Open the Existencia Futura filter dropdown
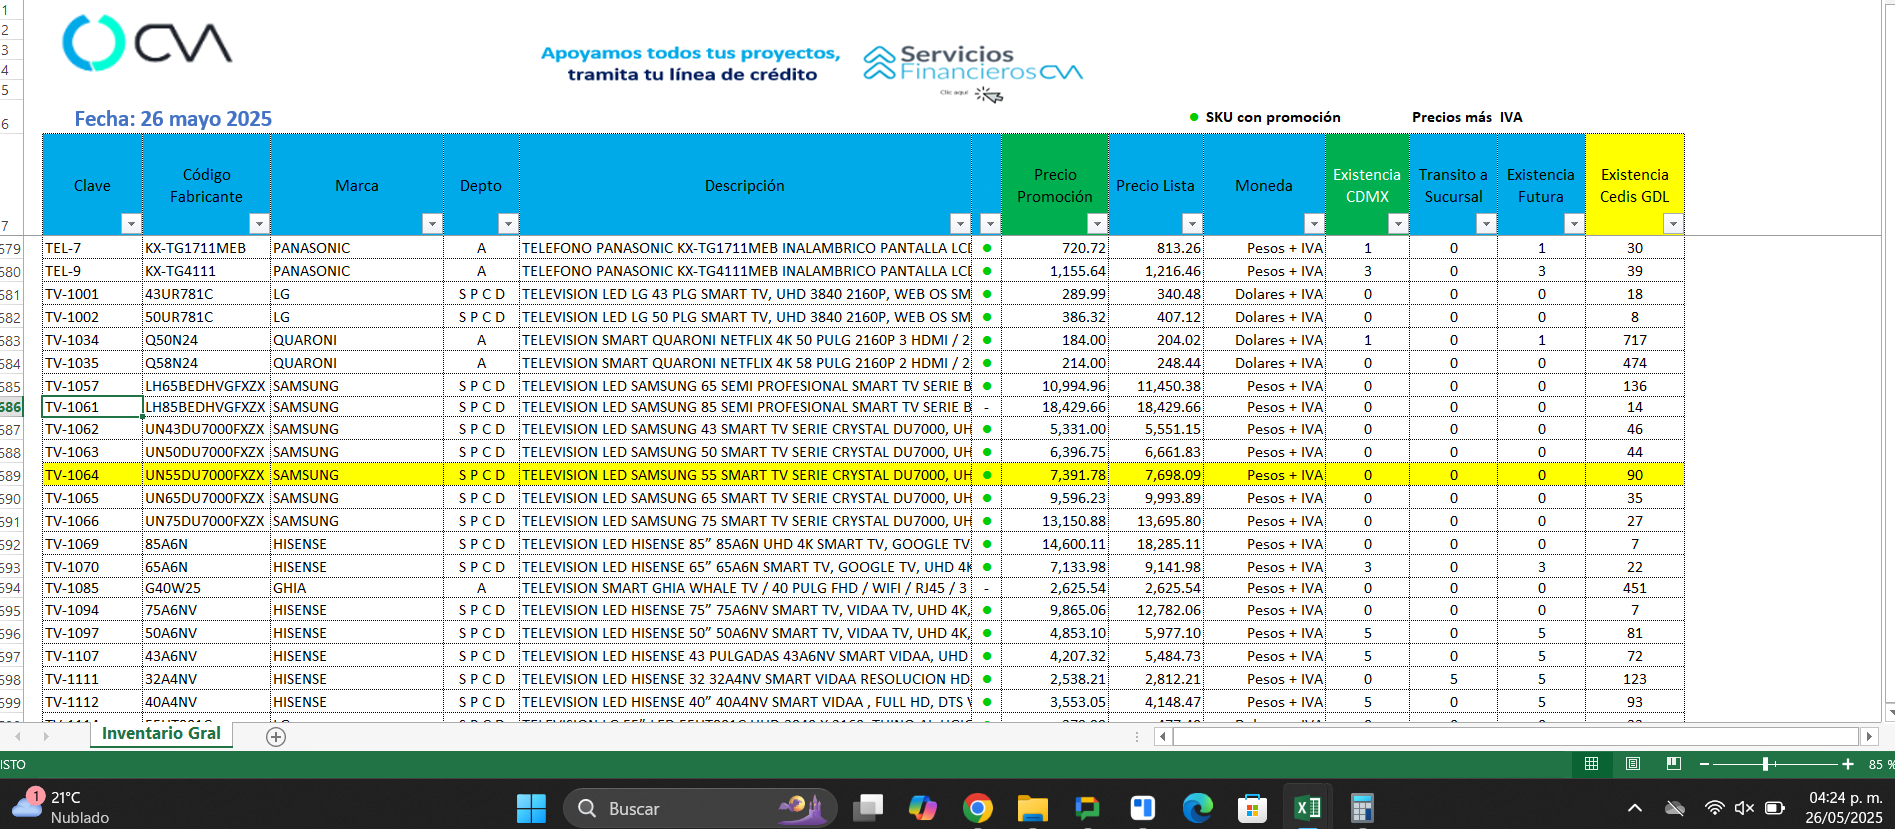The height and width of the screenshot is (829, 1895). click(1574, 223)
